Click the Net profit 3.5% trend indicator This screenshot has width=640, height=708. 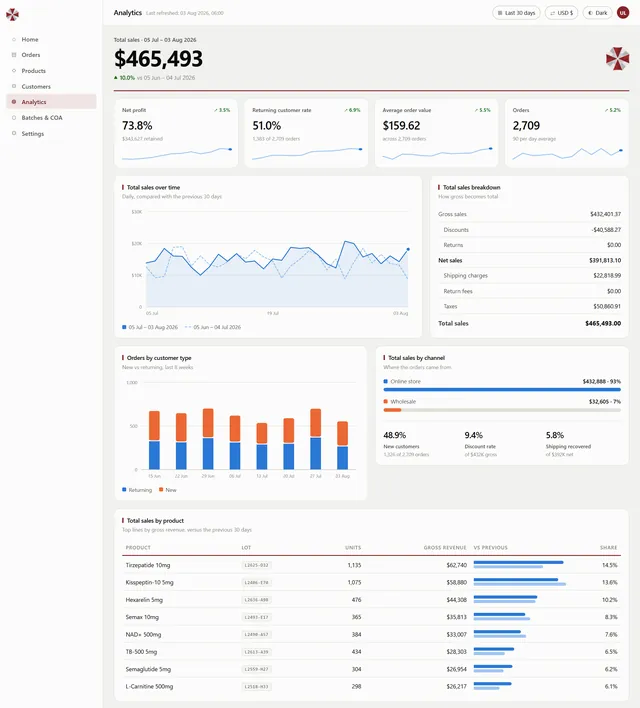[x=222, y=110]
